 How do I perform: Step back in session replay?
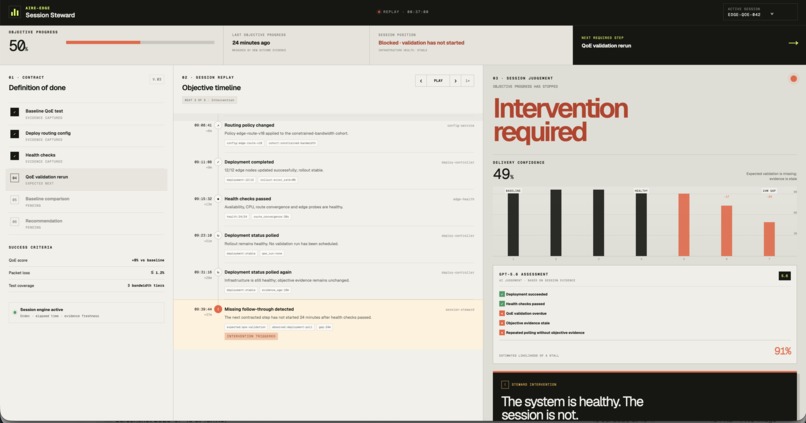point(420,81)
